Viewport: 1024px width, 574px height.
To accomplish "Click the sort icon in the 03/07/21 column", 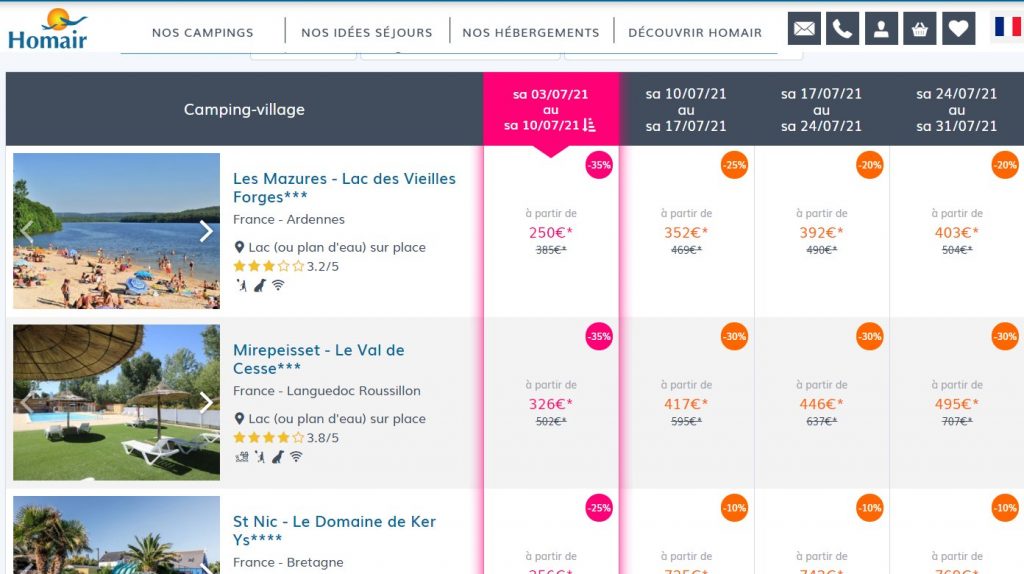I will tap(589, 125).
